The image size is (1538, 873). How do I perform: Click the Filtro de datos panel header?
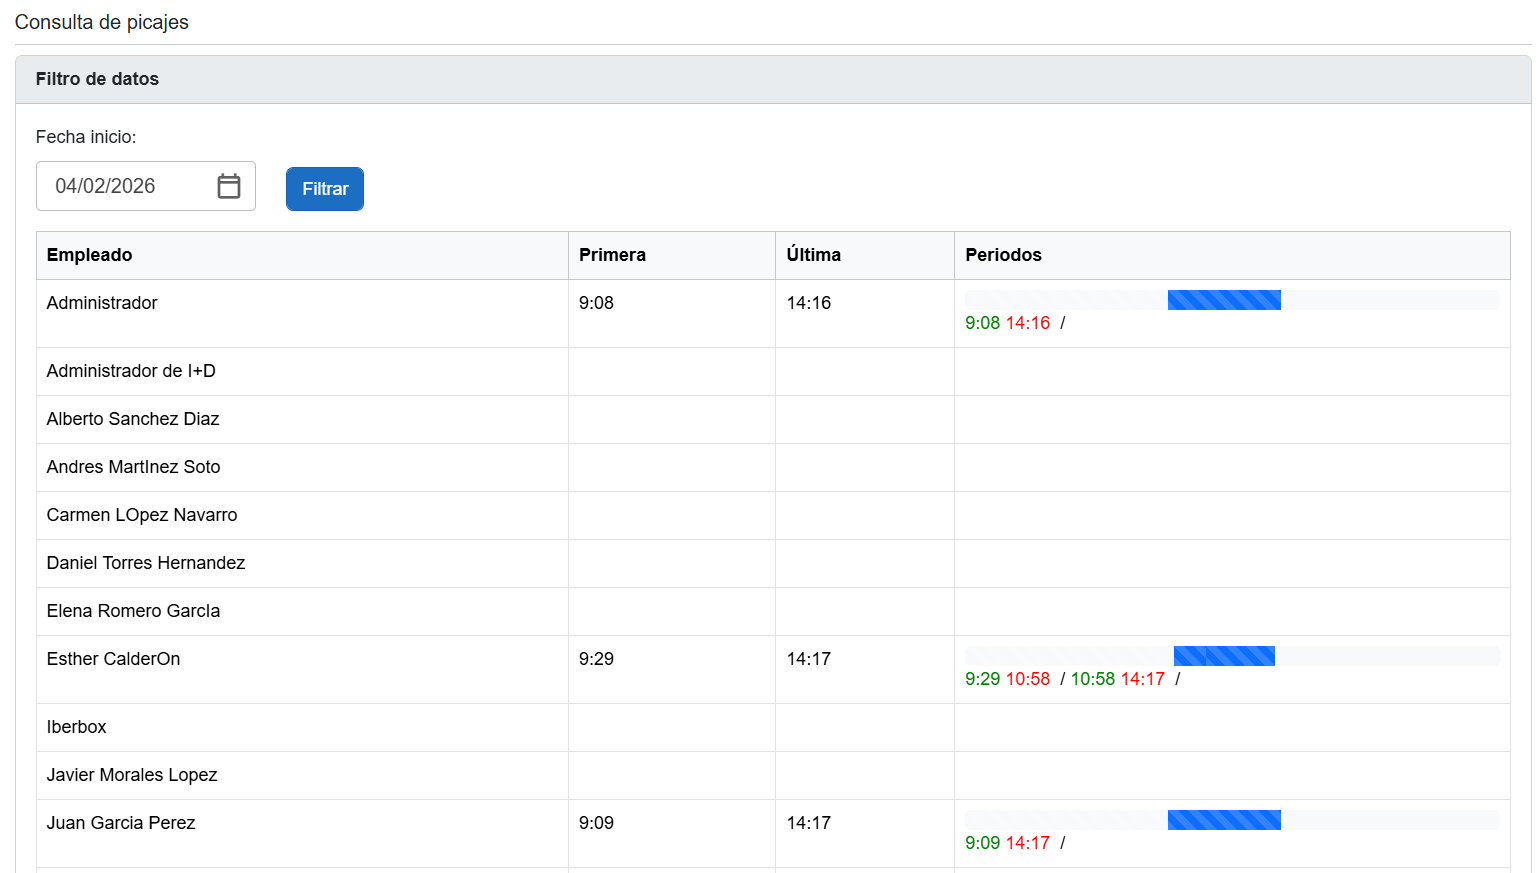(97, 79)
